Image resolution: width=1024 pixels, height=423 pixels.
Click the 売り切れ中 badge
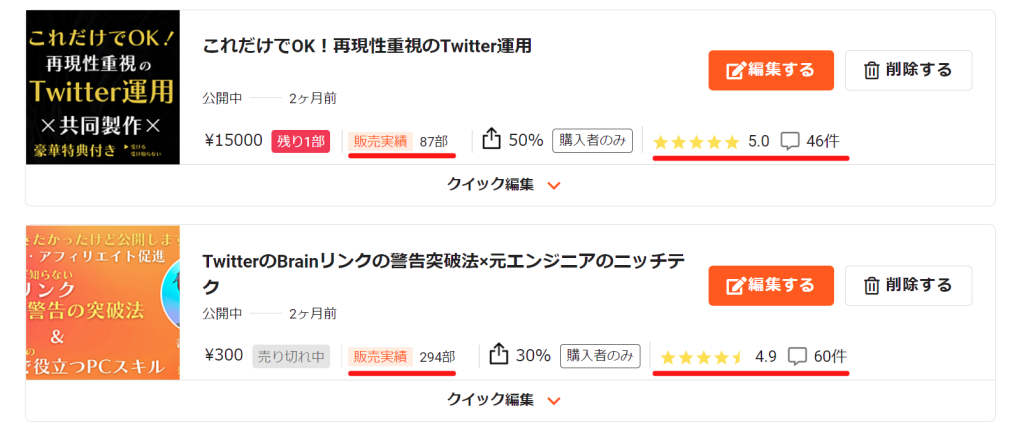(291, 356)
